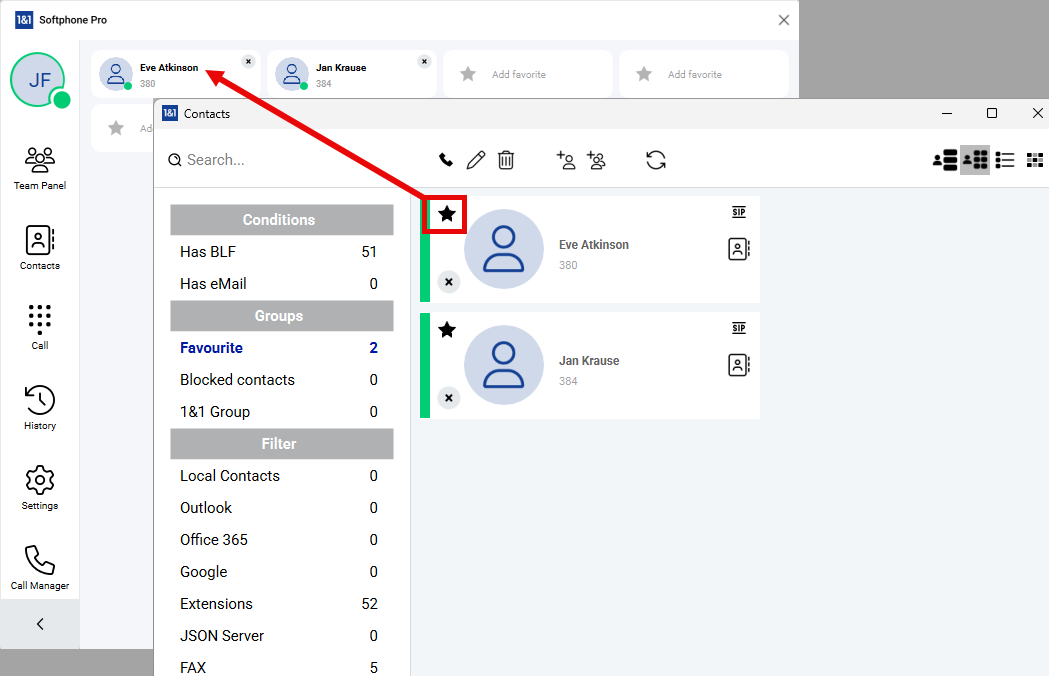The width and height of the screenshot is (1049, 676).
Task: Click the add single contact icon
Action: [566, 160]
